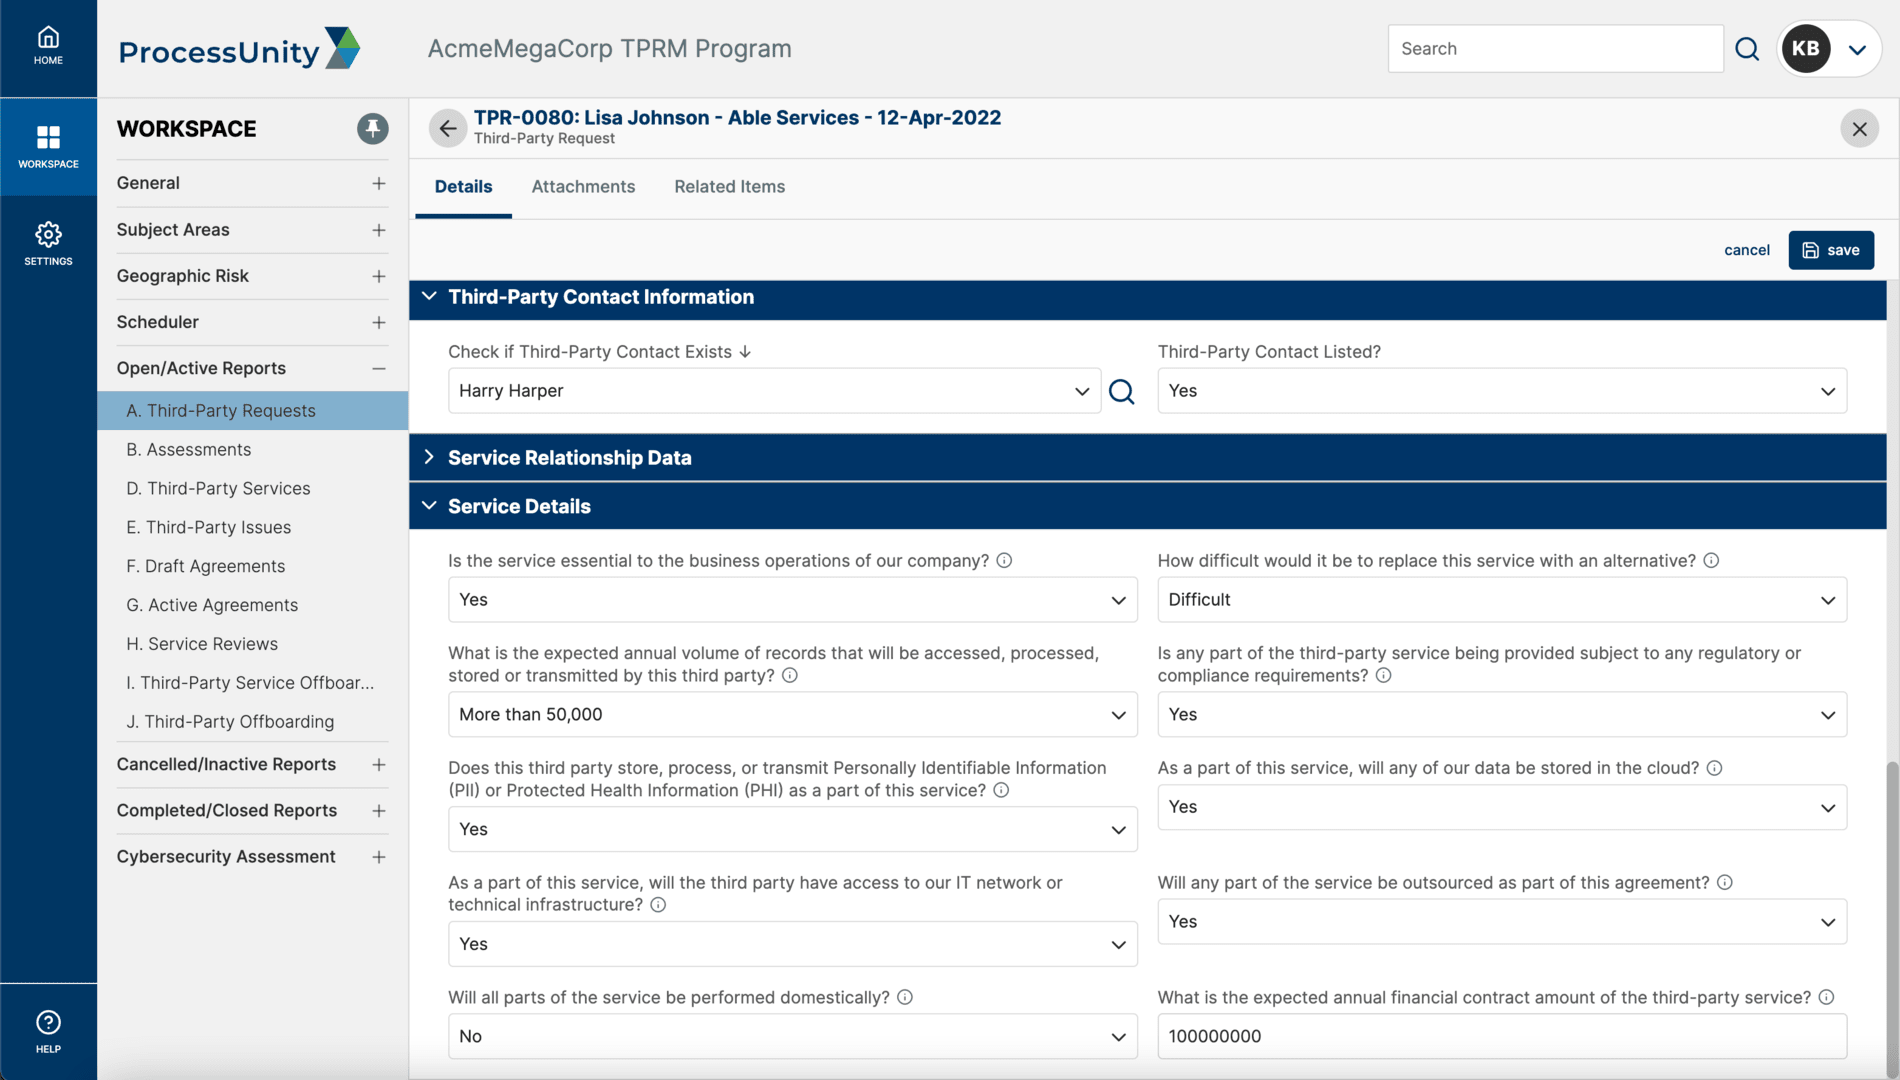Expand the Geographic Risk section
The image size is (1900, 1080).
(x=378, y=276)
